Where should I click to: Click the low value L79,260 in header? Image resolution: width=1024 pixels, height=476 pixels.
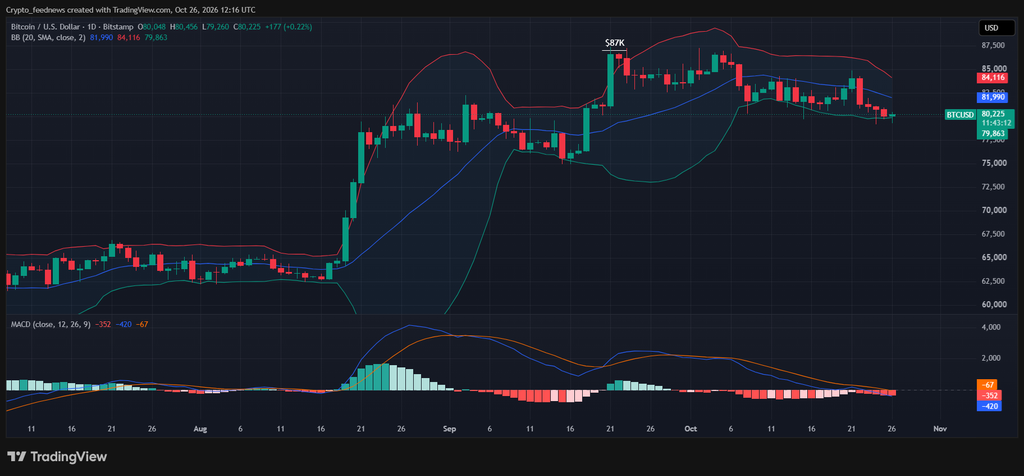(x=216, y=27)
